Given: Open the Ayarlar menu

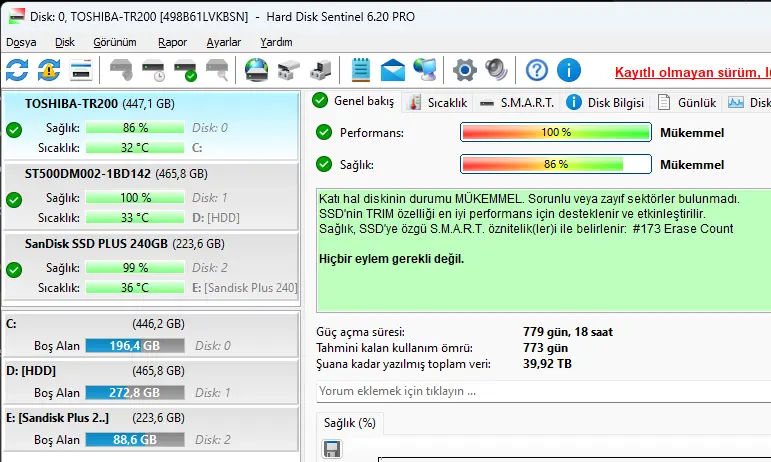Looking at the screenshot, I should (224, 42).
